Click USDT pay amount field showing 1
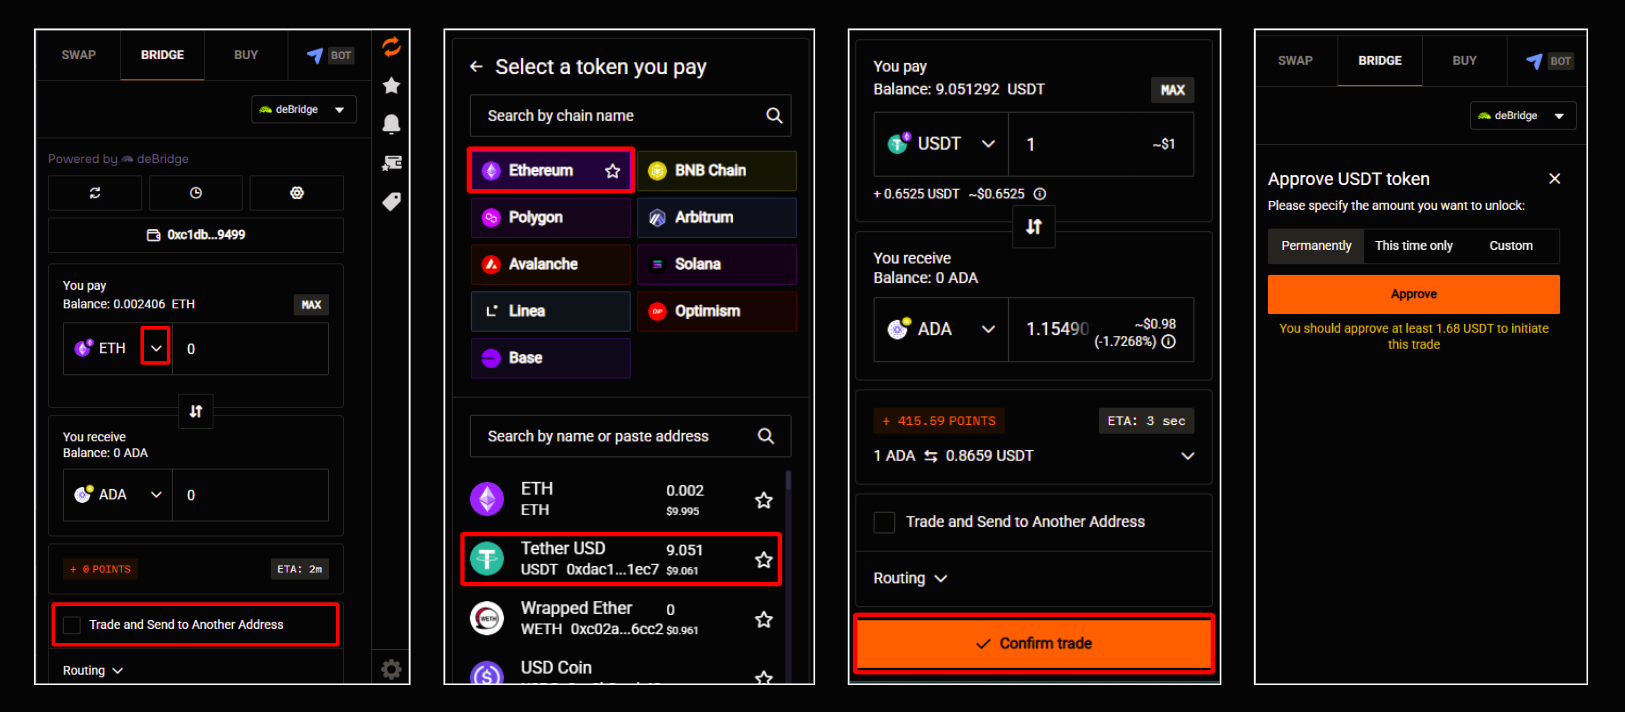Viewport: 1625px width, 712px height. [1101, 144]
